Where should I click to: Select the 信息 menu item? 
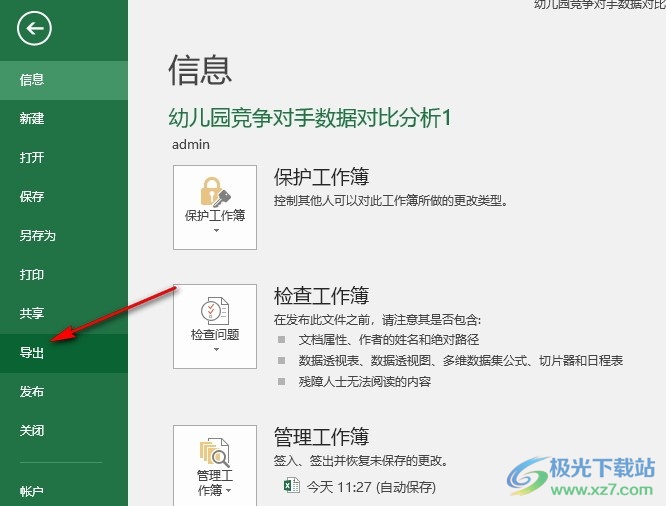pos(64,80)
